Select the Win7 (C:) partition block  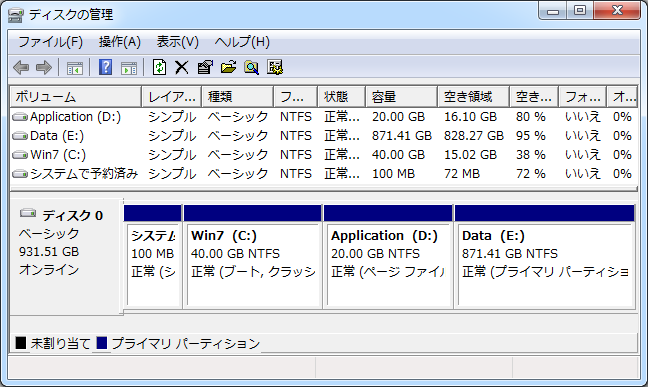[253, 256]
